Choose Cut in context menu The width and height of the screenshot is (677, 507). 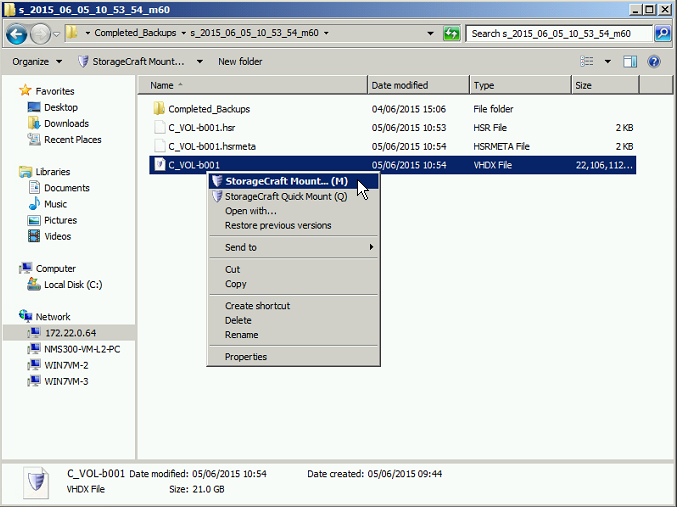[x=294, y=269]
